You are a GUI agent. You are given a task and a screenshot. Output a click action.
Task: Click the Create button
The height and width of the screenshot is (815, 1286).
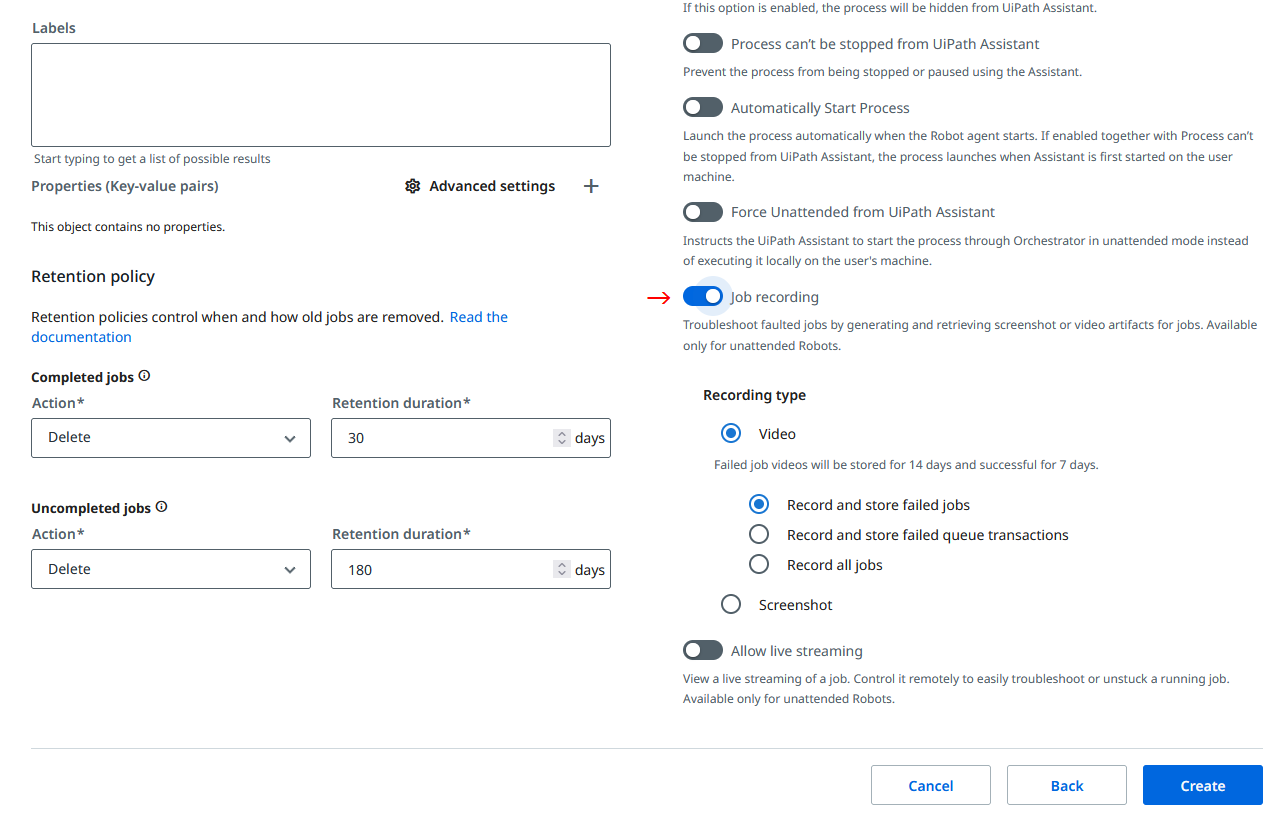(1202, 785)
